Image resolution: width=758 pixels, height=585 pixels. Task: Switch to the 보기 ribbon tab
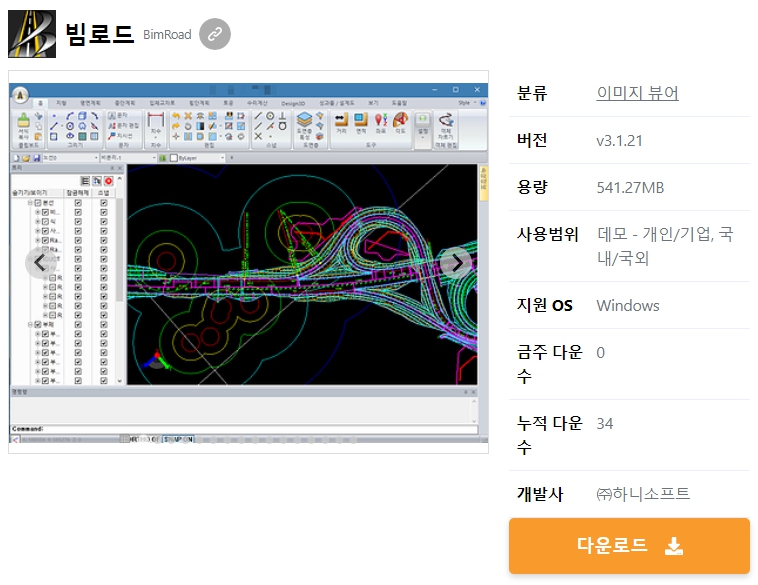tap(373, 103)
